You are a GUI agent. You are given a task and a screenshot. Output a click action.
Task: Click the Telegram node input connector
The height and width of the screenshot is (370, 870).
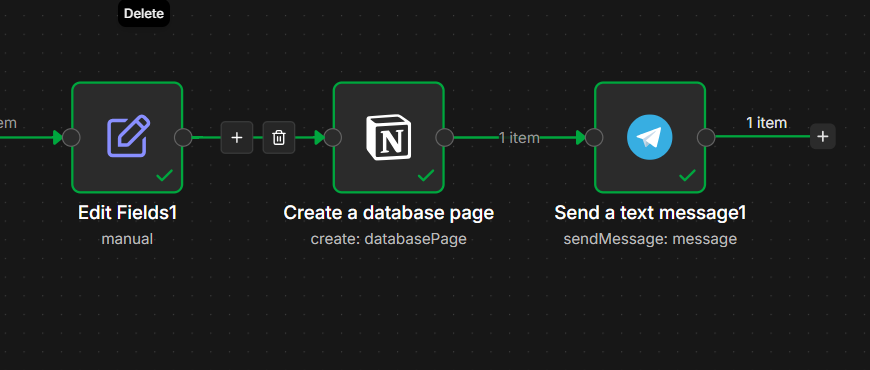coord(594,138)
